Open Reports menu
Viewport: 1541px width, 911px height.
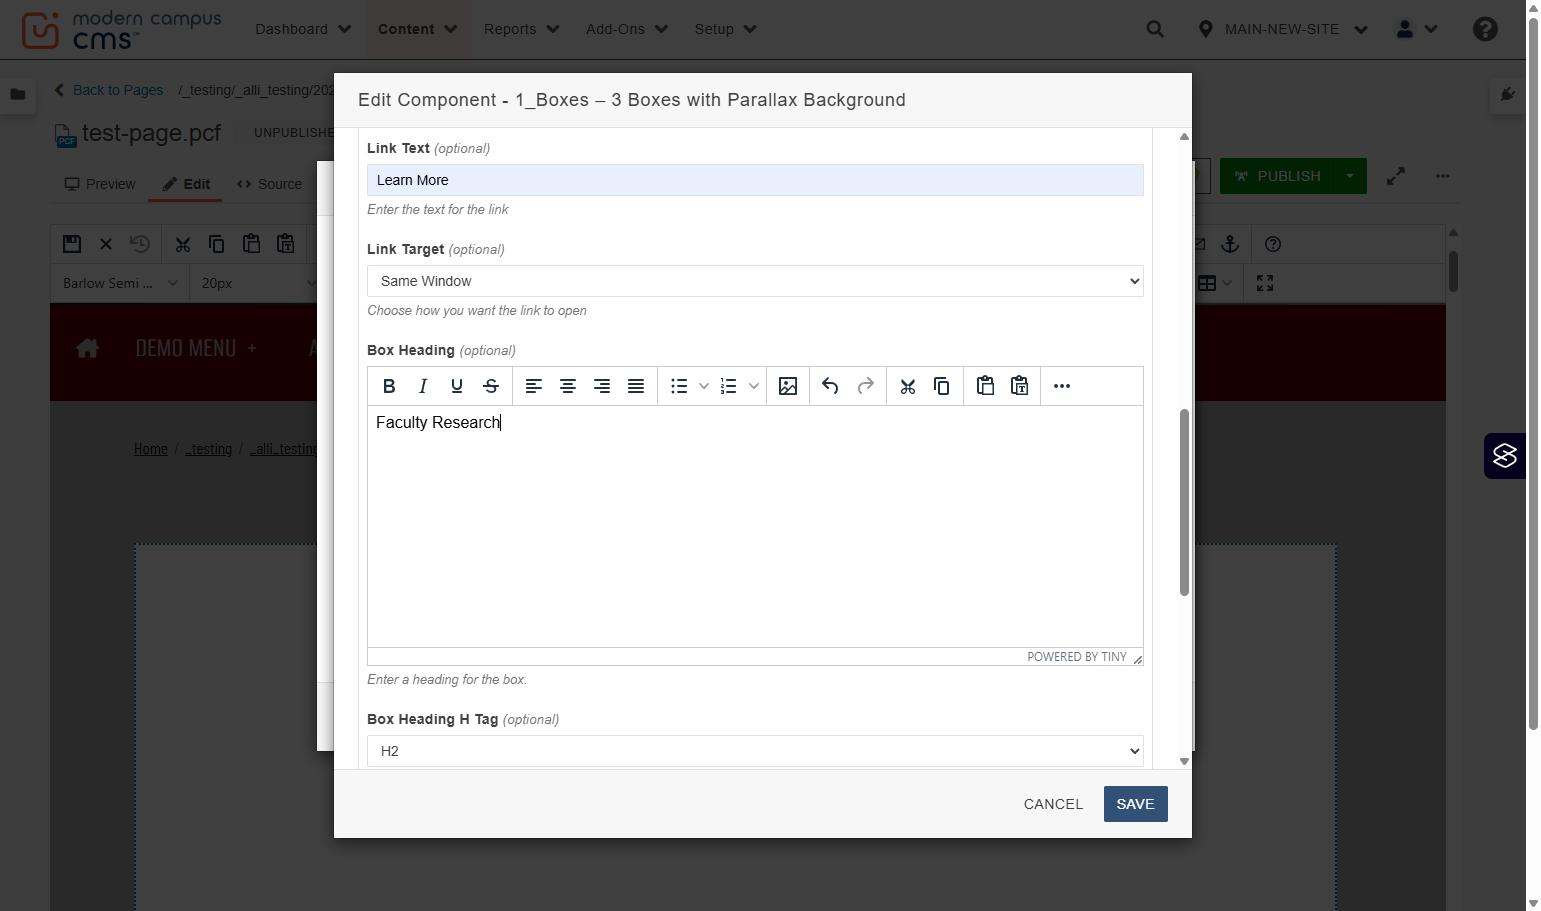click(x=521, y=29)
